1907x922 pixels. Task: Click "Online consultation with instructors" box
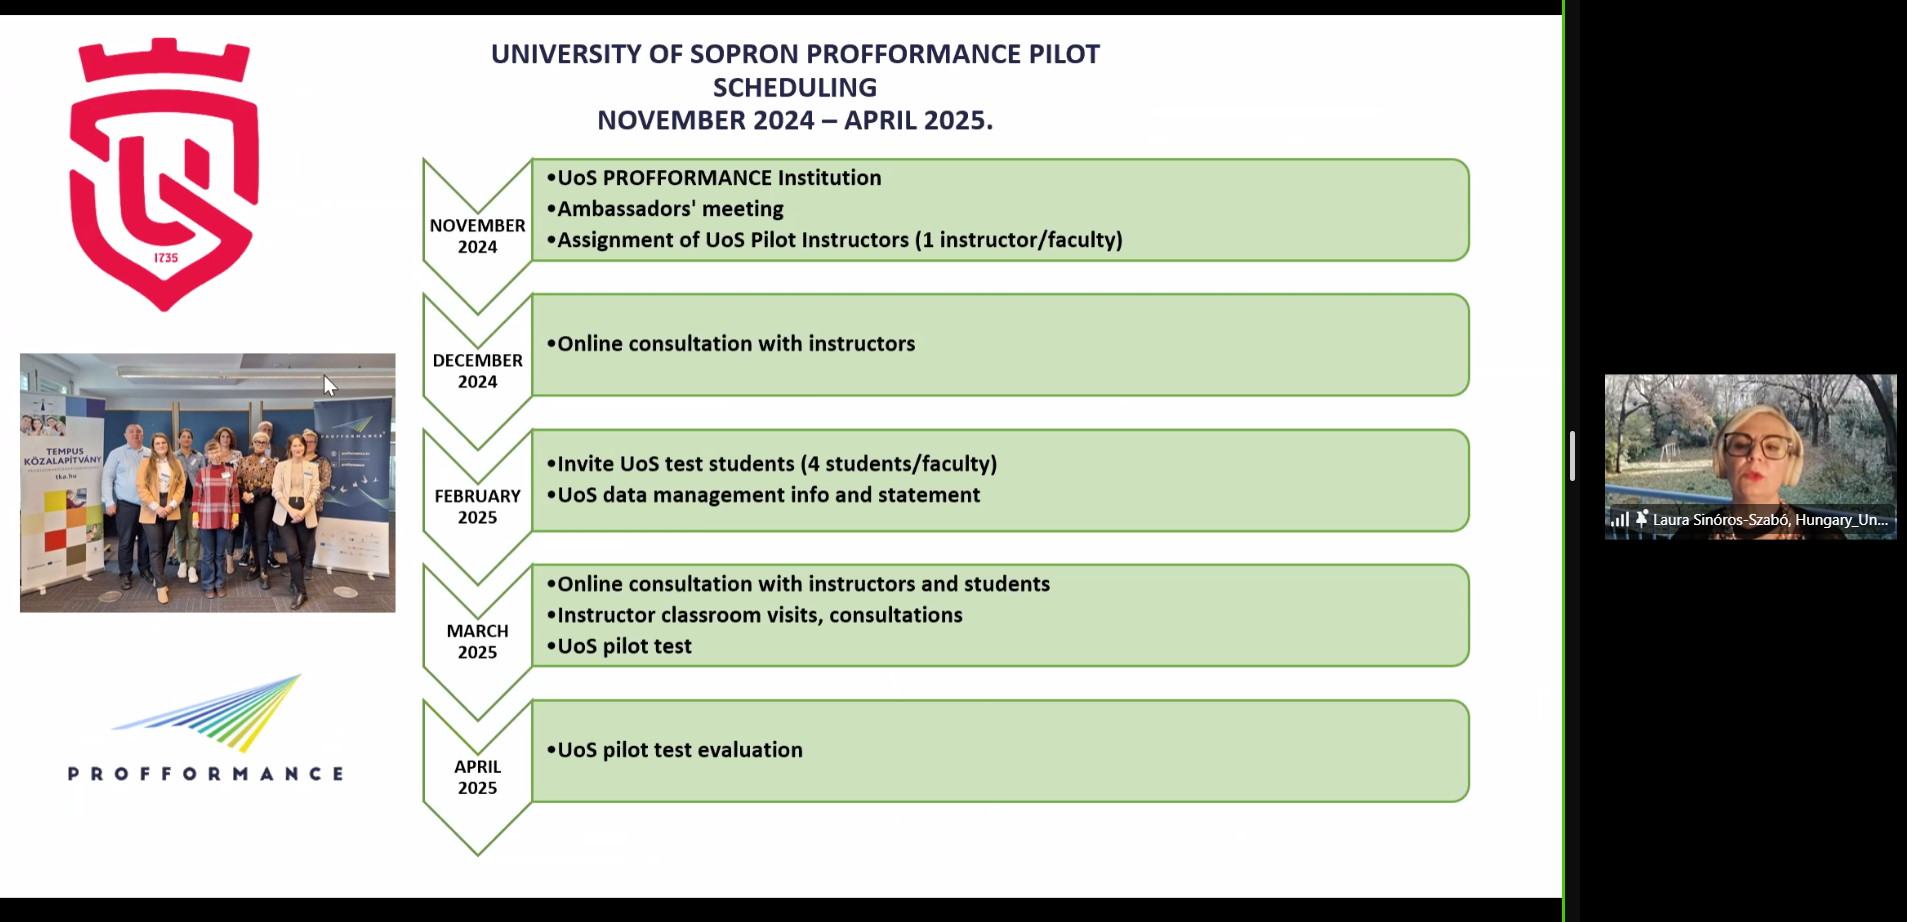[1000, 345]
